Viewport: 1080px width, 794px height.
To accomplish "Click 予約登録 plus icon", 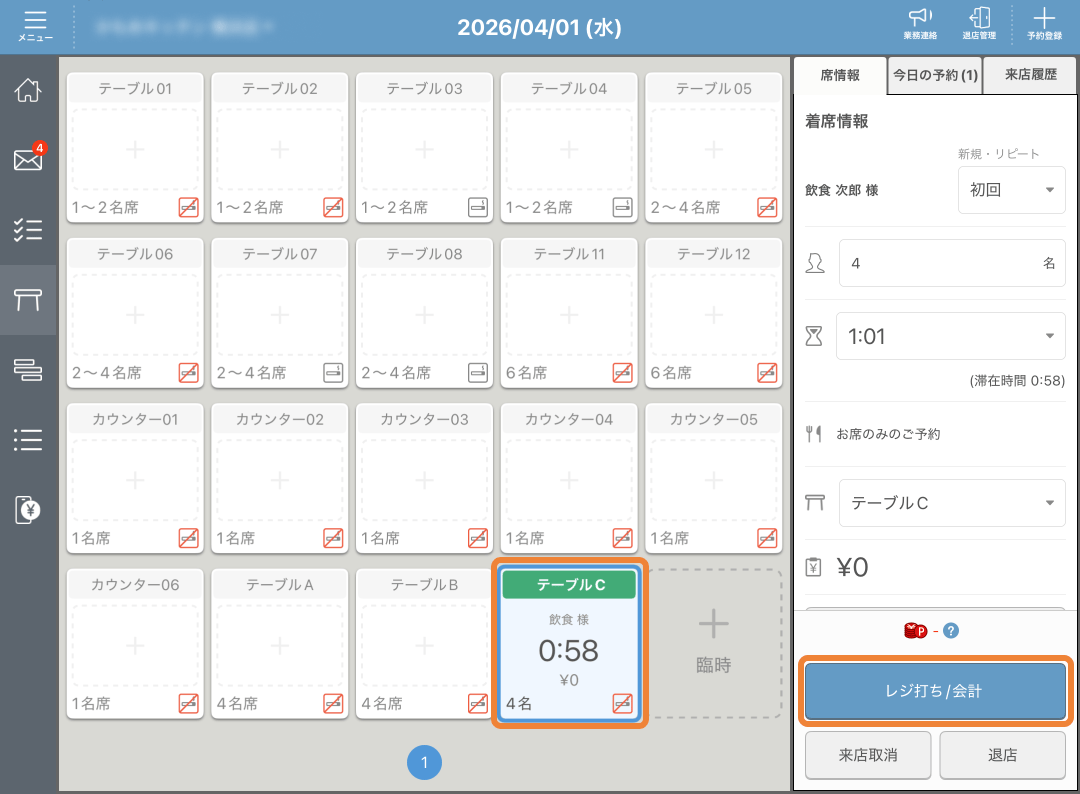I will coord(1043,24).
